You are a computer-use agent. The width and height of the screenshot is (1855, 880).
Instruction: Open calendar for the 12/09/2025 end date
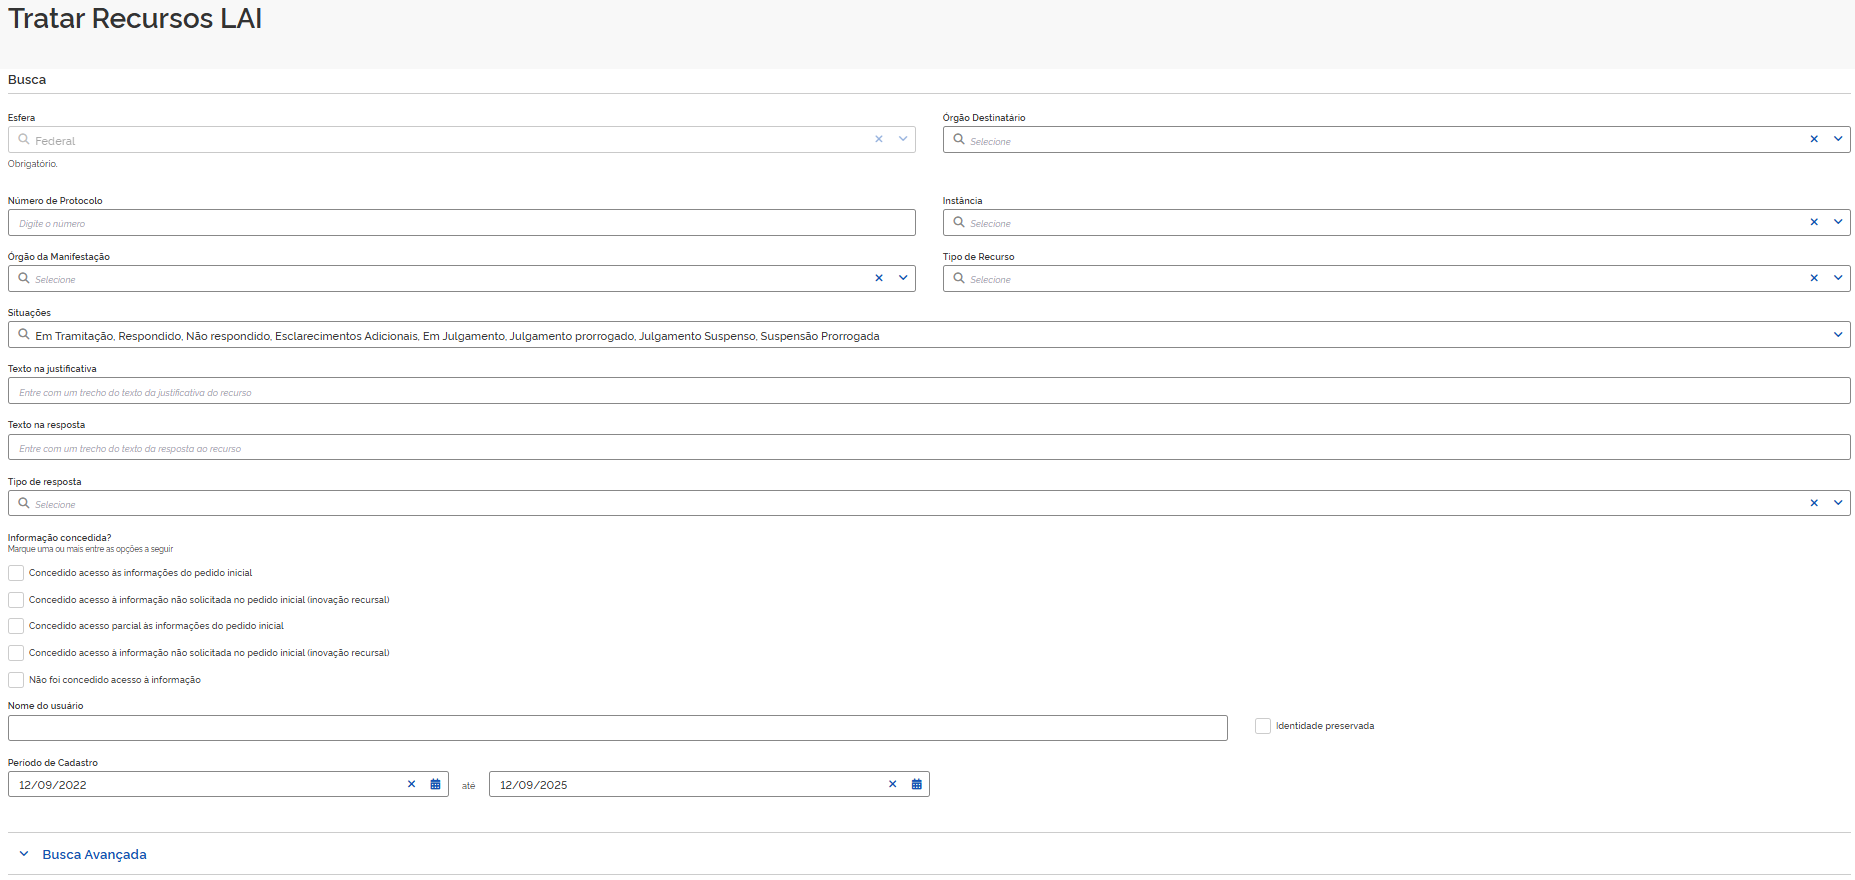pyautogui.click(x=916, y=785)
